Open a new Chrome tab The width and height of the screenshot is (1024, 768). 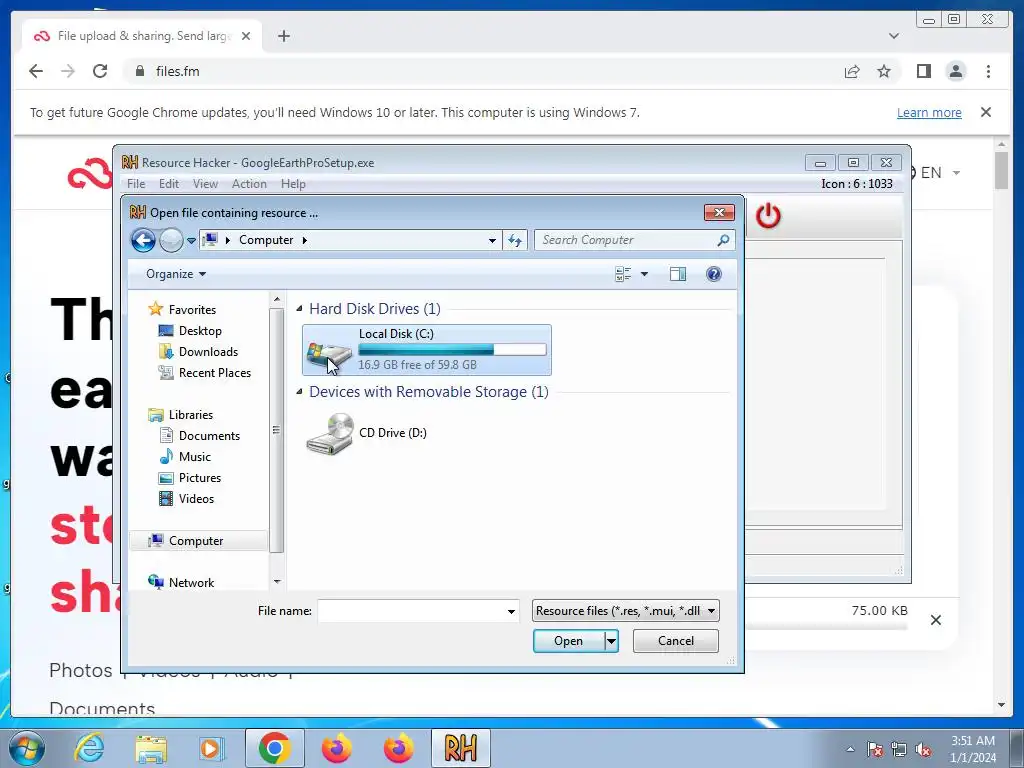coord(283,36)
